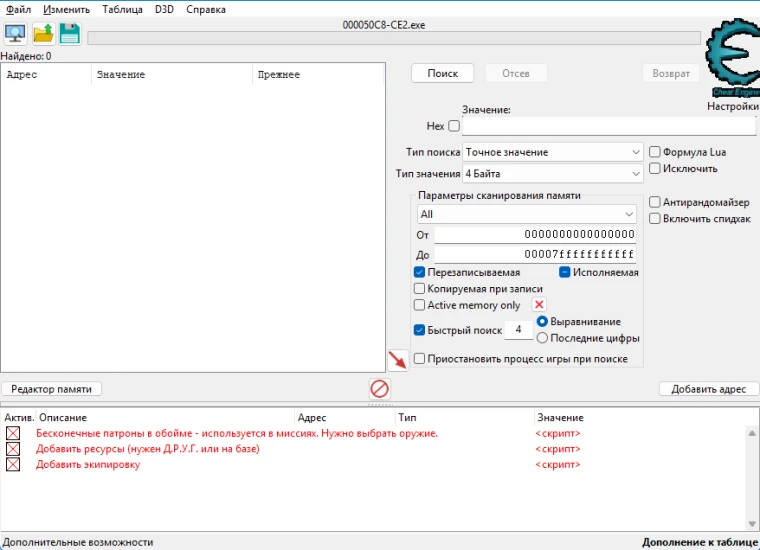This screenshot has width=760, height=550.
Task: Click red X next to Active memory only
Action: (539, 305)
